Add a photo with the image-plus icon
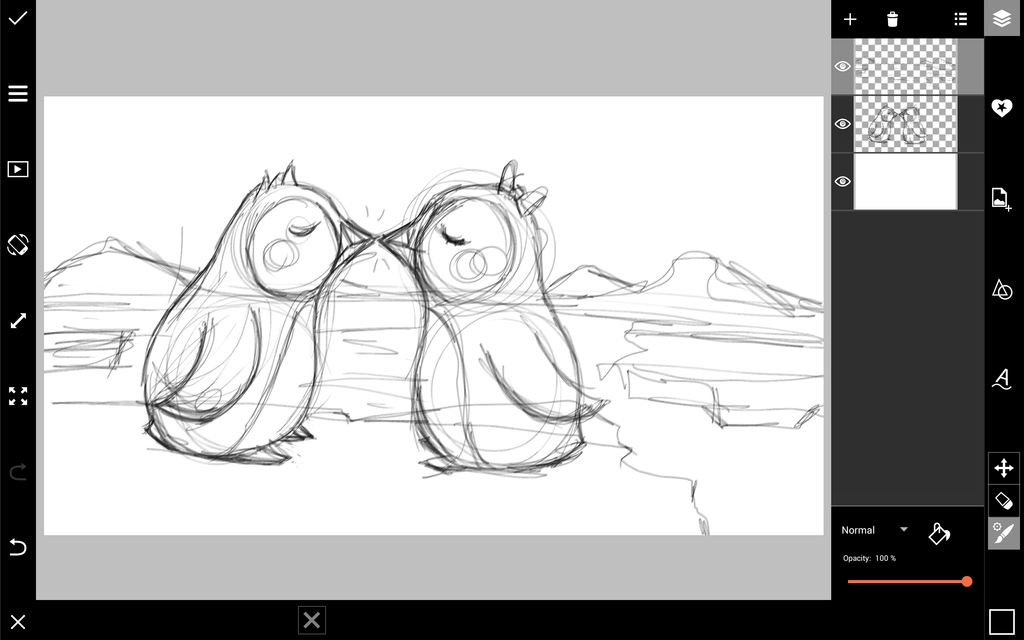Image resolution: width=1024 pixels, height=640 pixels. [1001, 198]
